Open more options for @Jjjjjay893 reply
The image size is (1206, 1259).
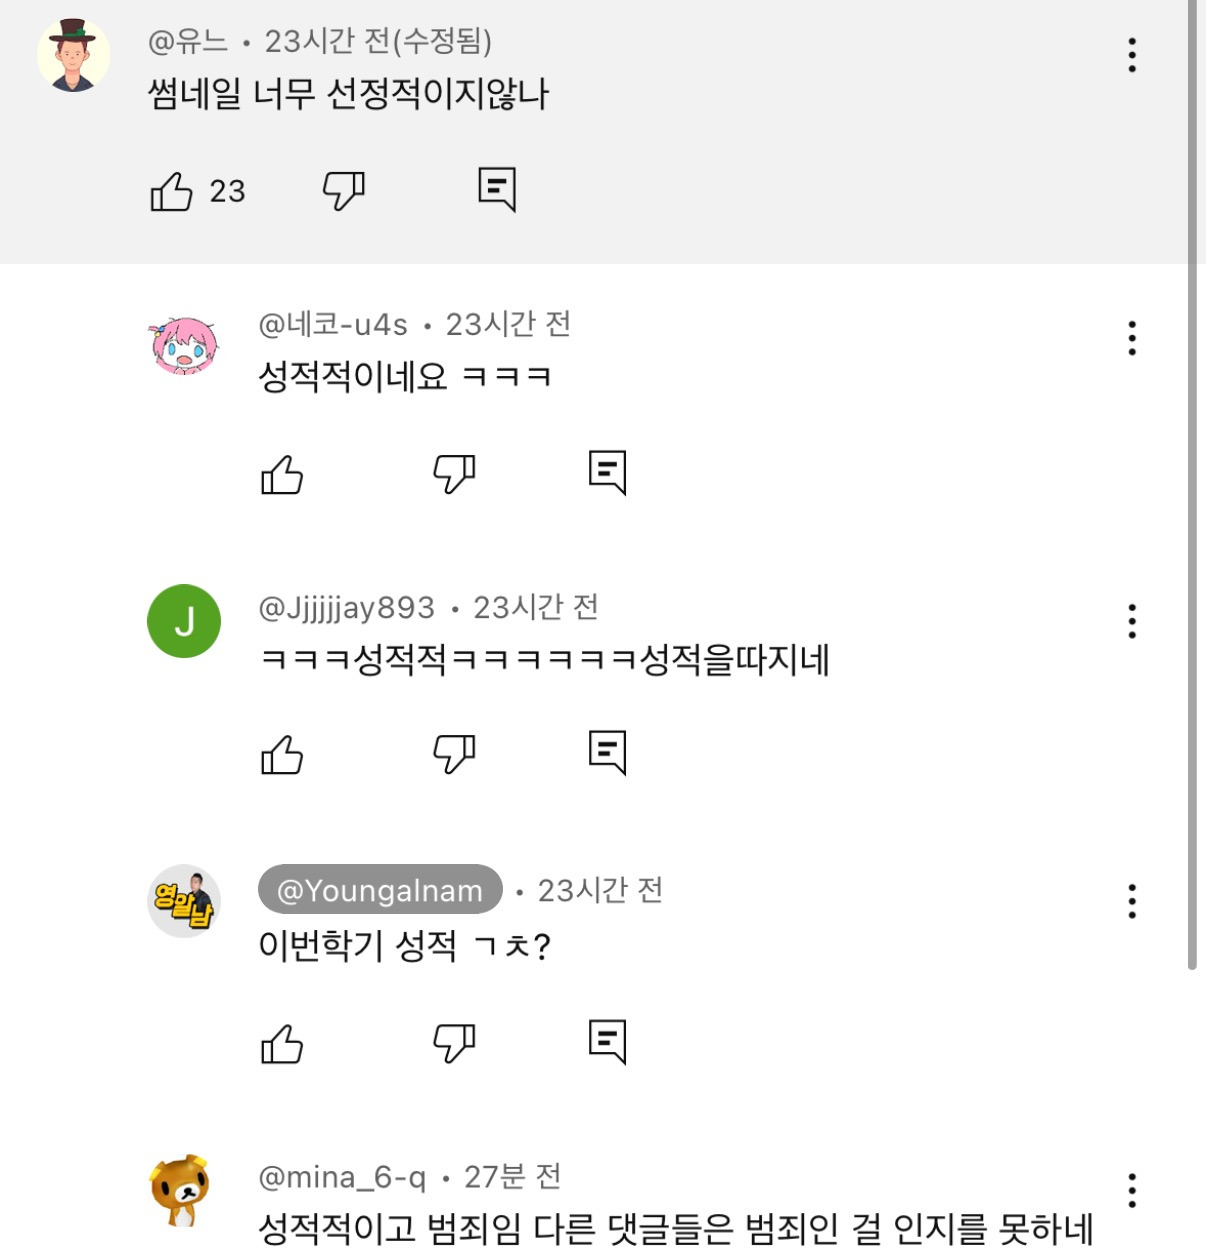pos(1132,622)
